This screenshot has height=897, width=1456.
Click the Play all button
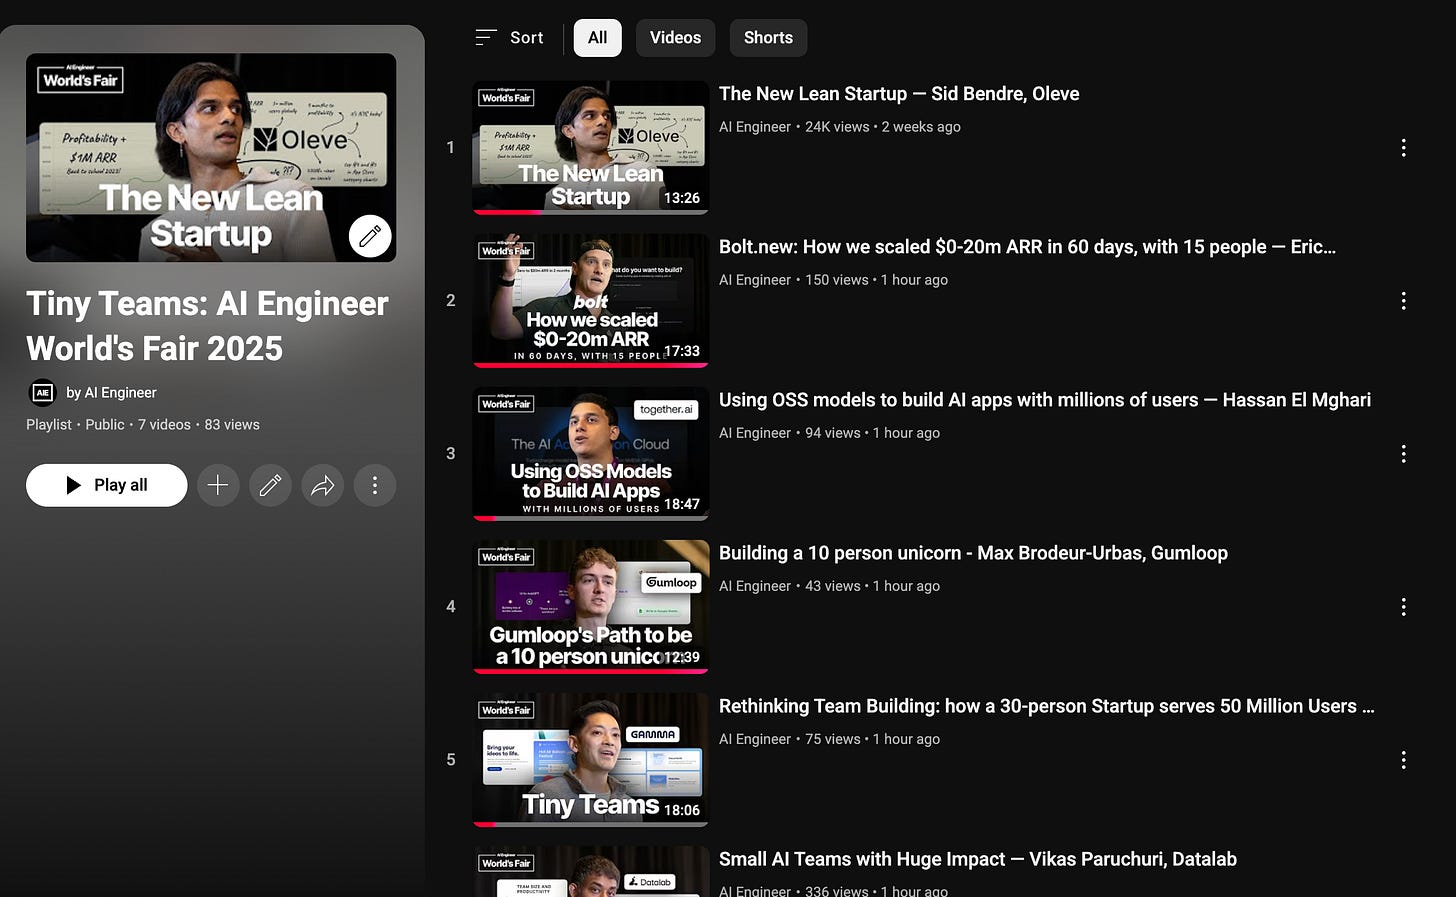point(107,485)
